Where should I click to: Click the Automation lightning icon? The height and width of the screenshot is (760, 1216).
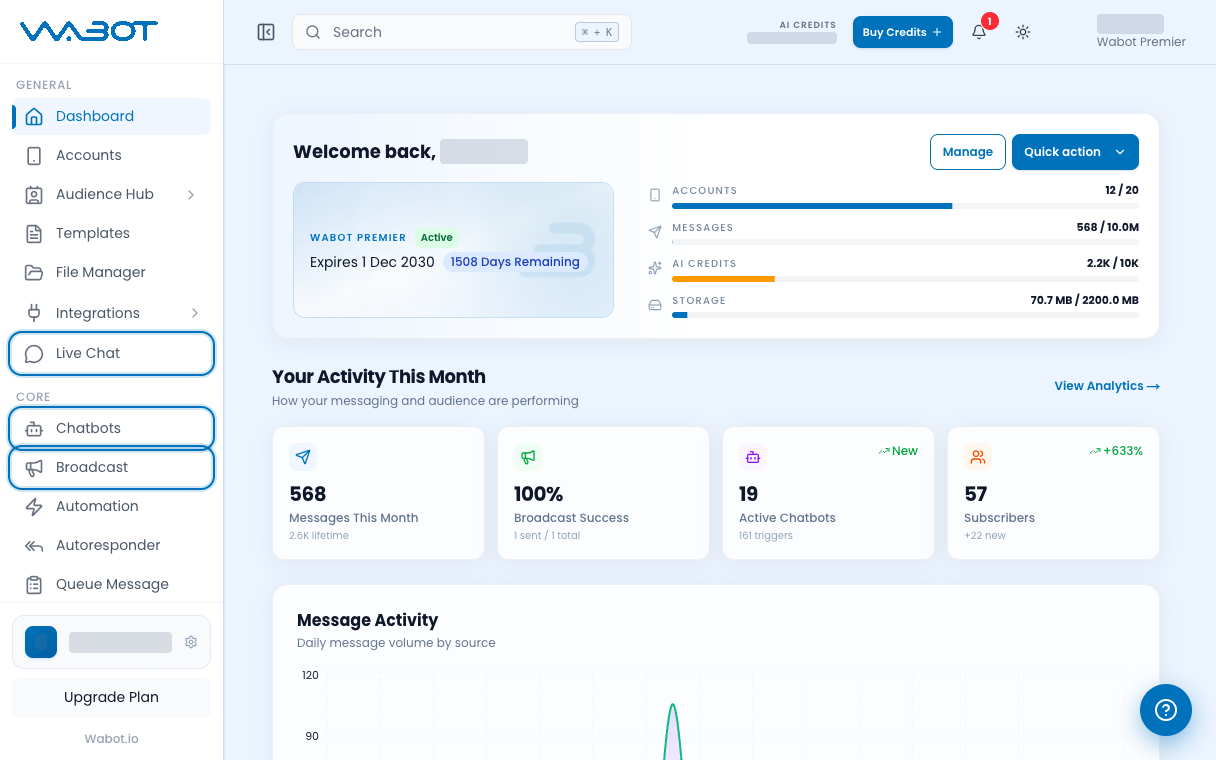34,506
